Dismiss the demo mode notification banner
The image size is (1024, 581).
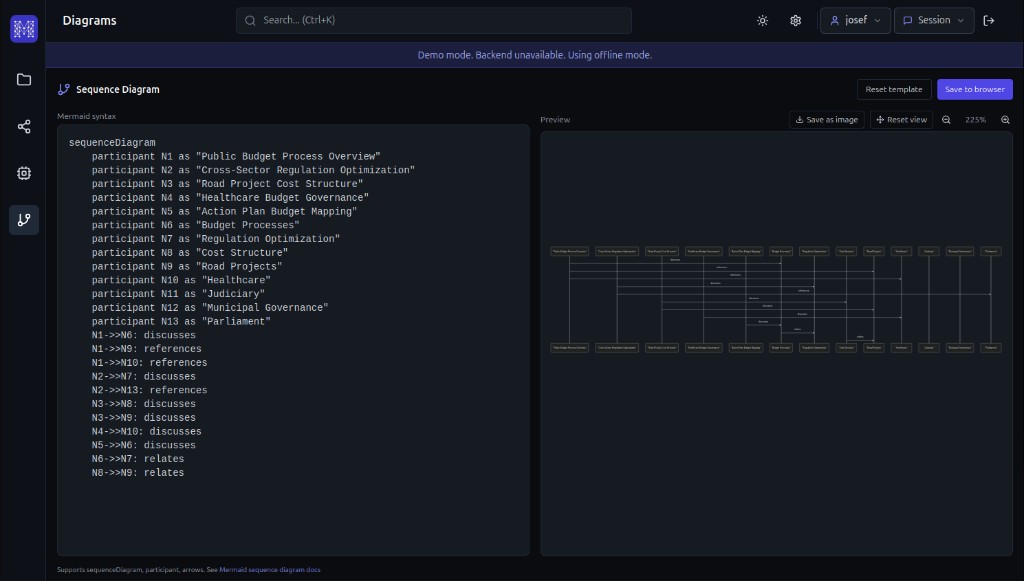(x=535, y=55)
